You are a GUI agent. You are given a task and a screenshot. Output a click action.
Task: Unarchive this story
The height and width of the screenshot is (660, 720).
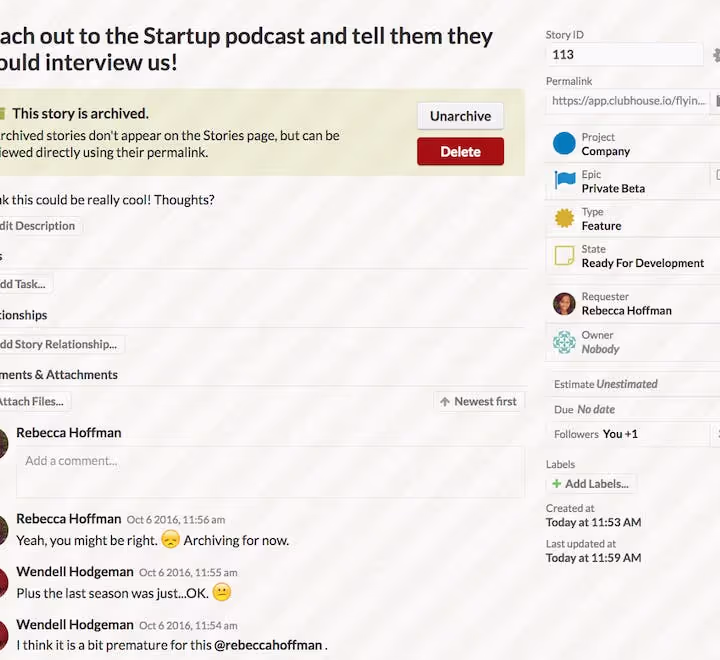tap(461, 116)
